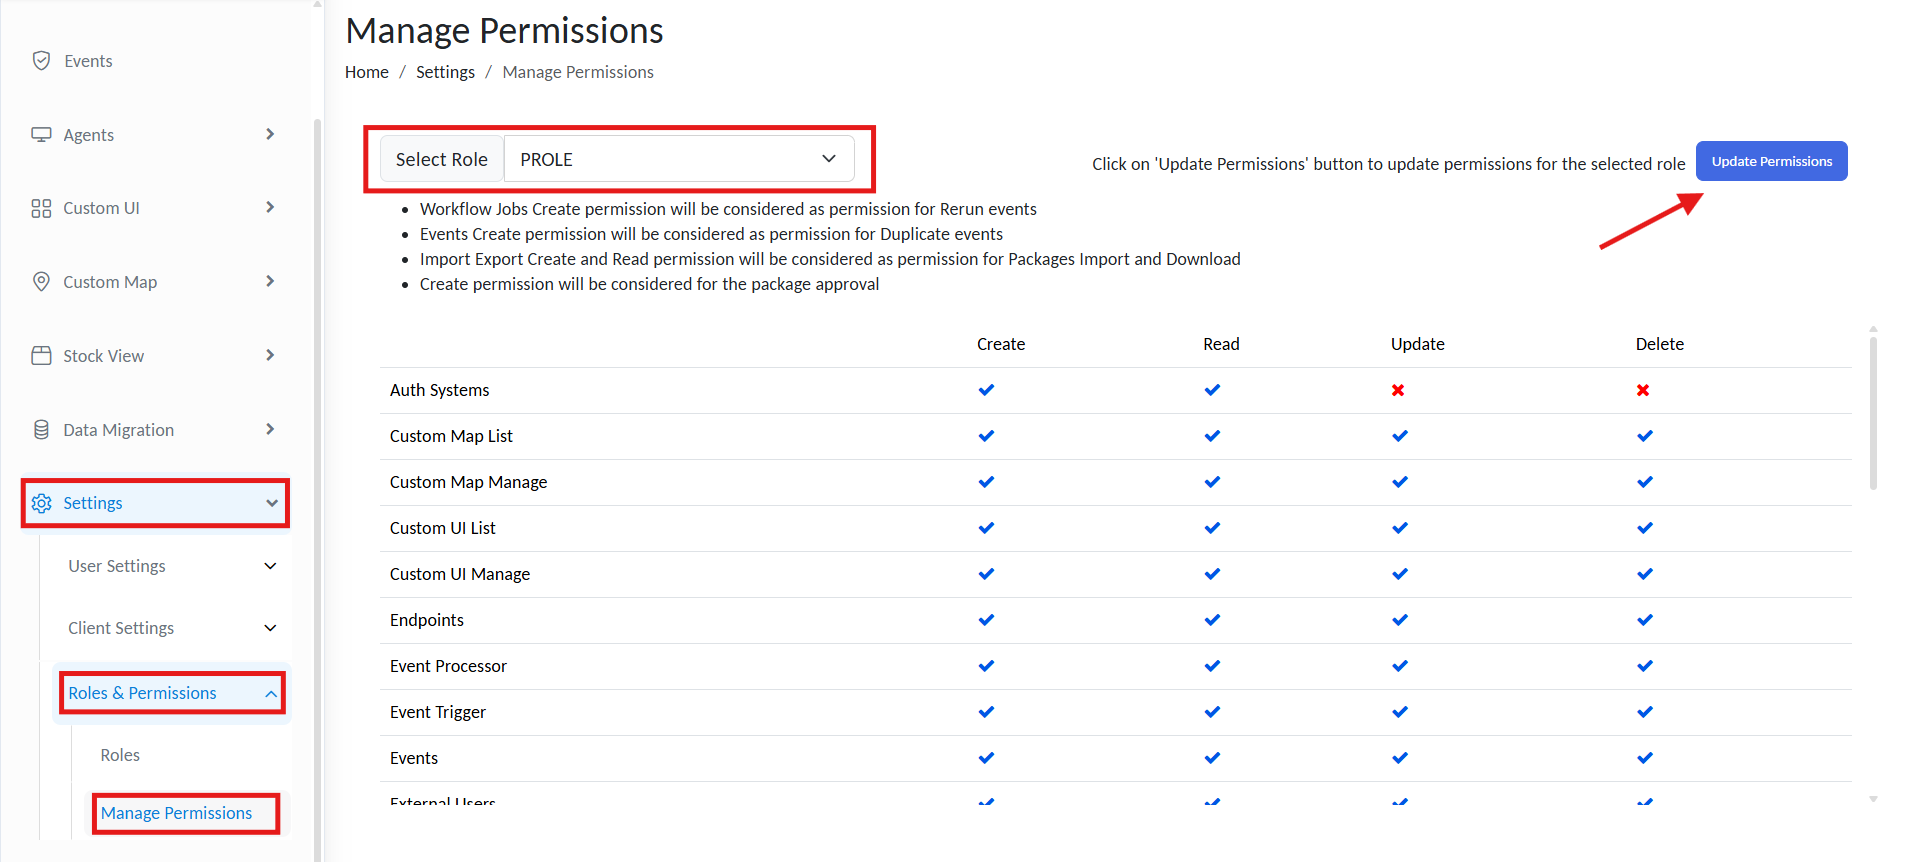The width and height of the screenshot is (1917, 862).
Task: Toggle Auth Systems Update permission red cross
Action: 1398,390
